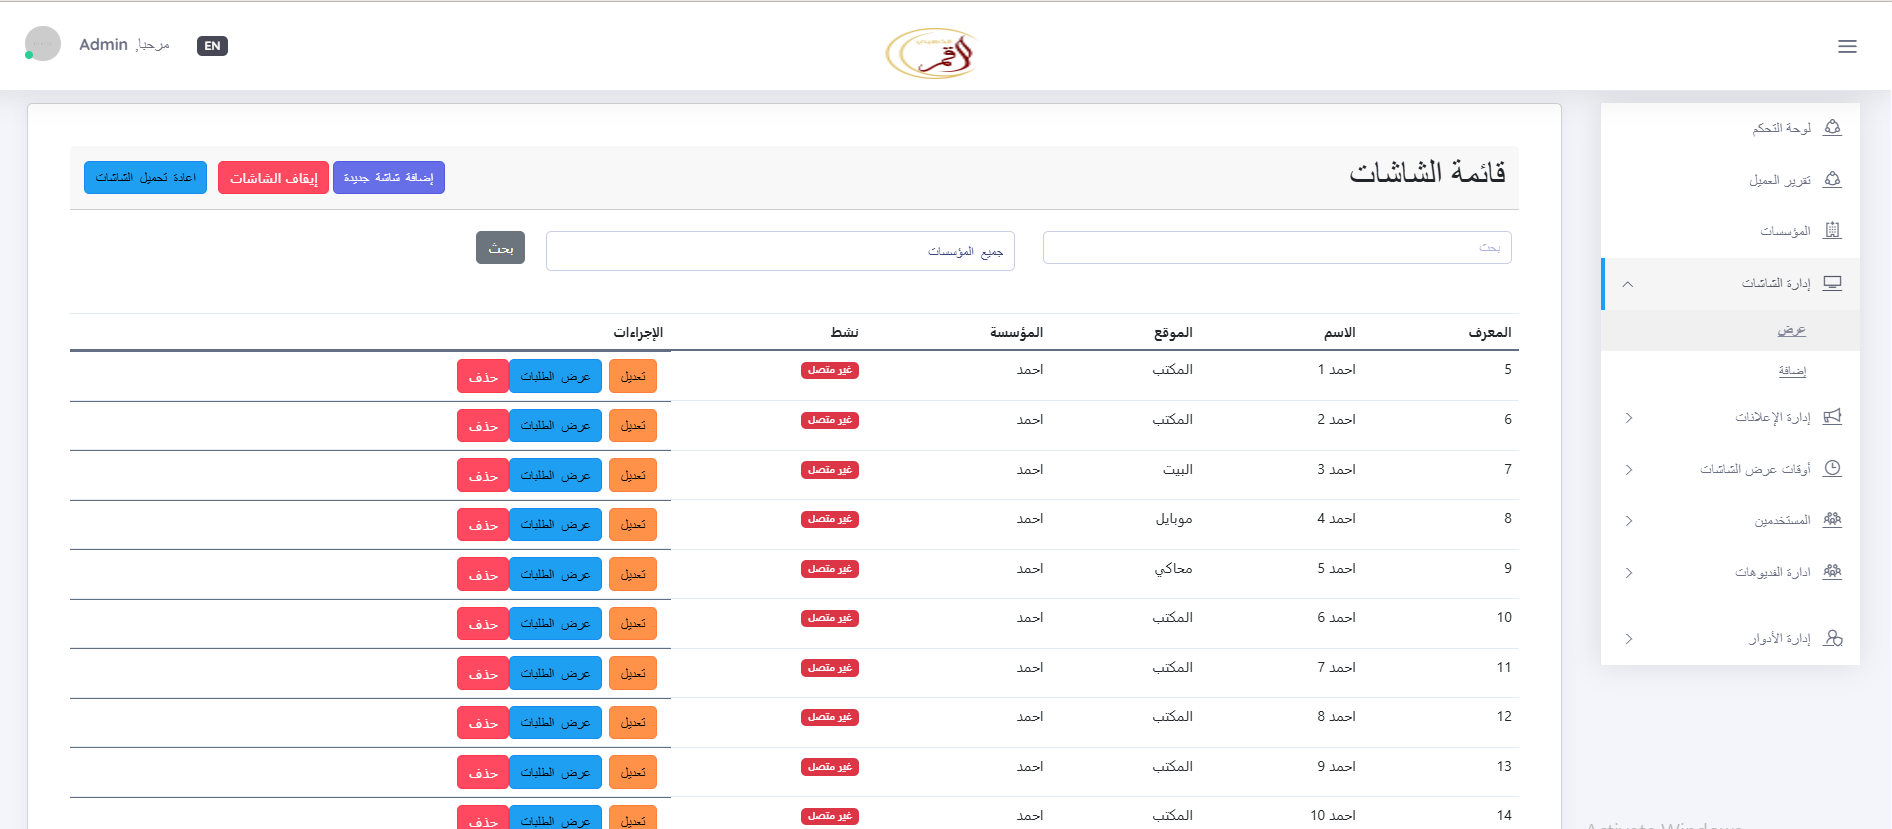
Task: Click the search text input field
Action: pos(1276,248)
